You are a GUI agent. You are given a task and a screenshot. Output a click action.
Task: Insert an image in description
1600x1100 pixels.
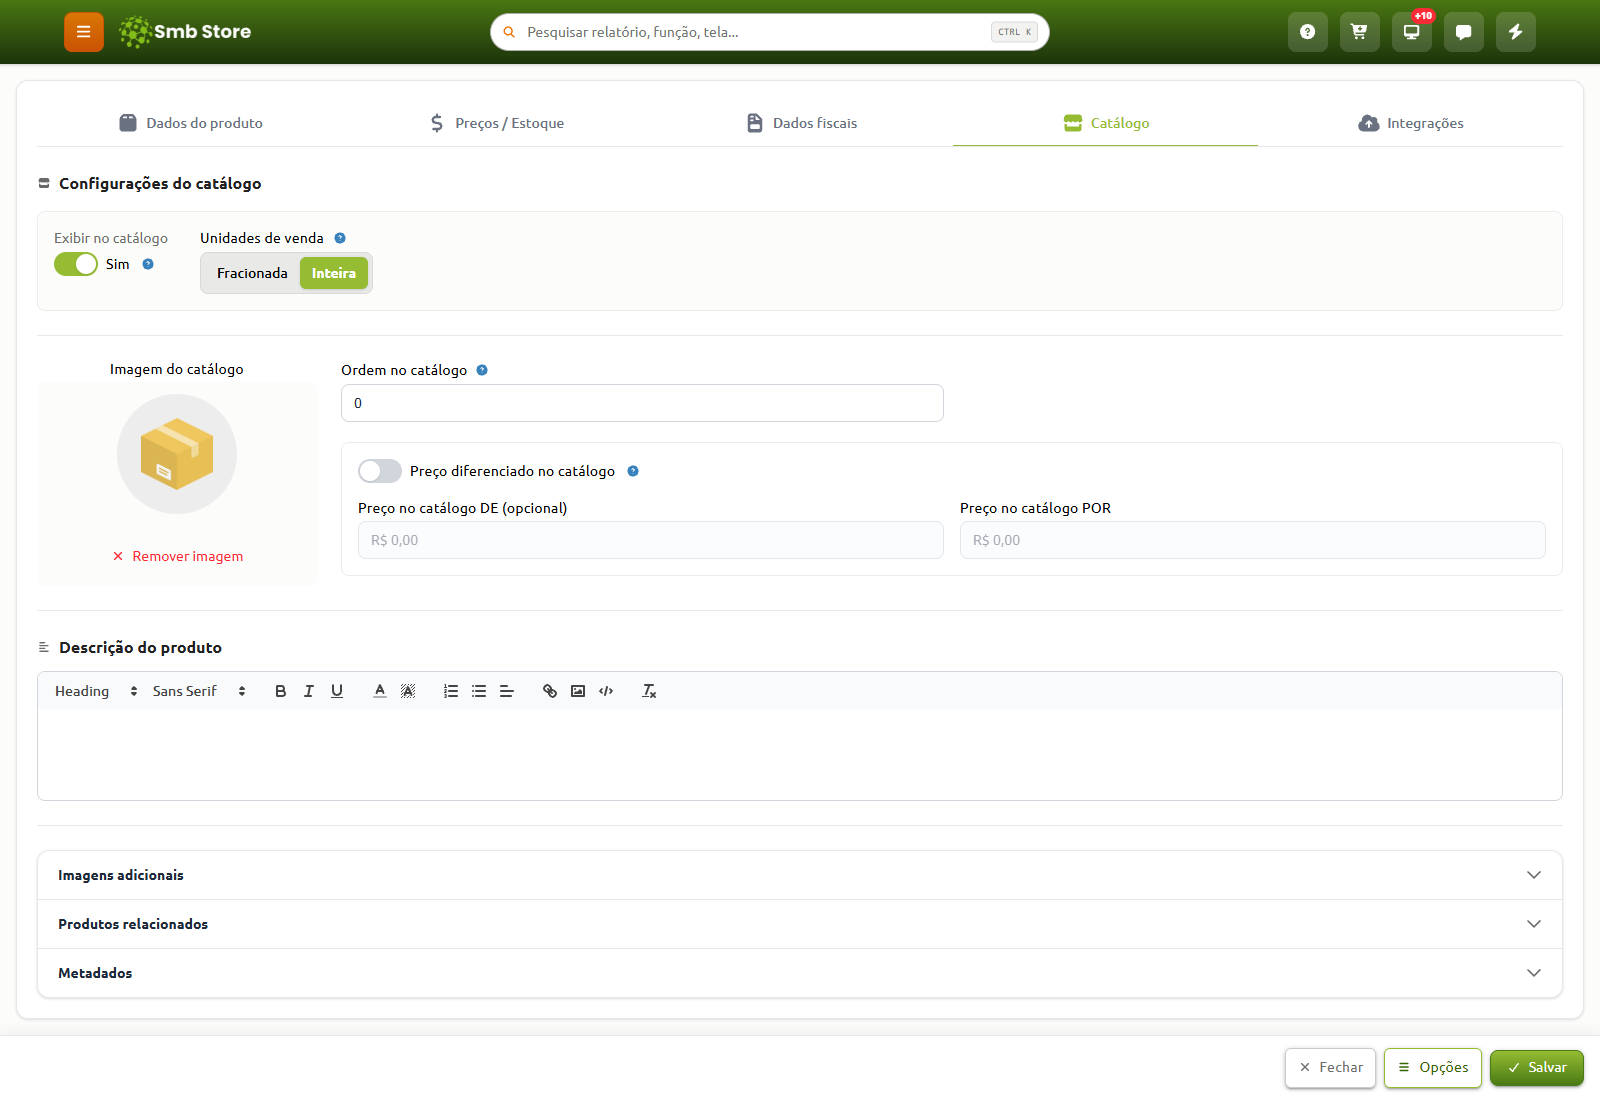coord(578,691)
